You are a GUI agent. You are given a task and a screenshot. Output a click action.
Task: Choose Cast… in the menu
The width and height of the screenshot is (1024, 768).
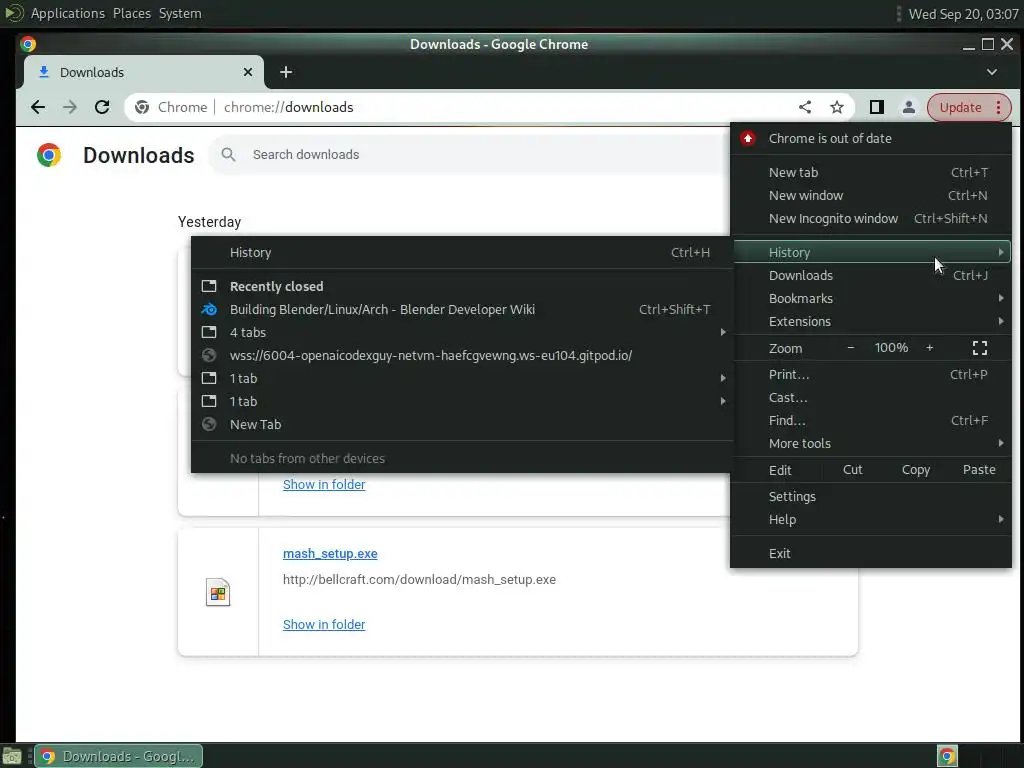coord(872,397)
